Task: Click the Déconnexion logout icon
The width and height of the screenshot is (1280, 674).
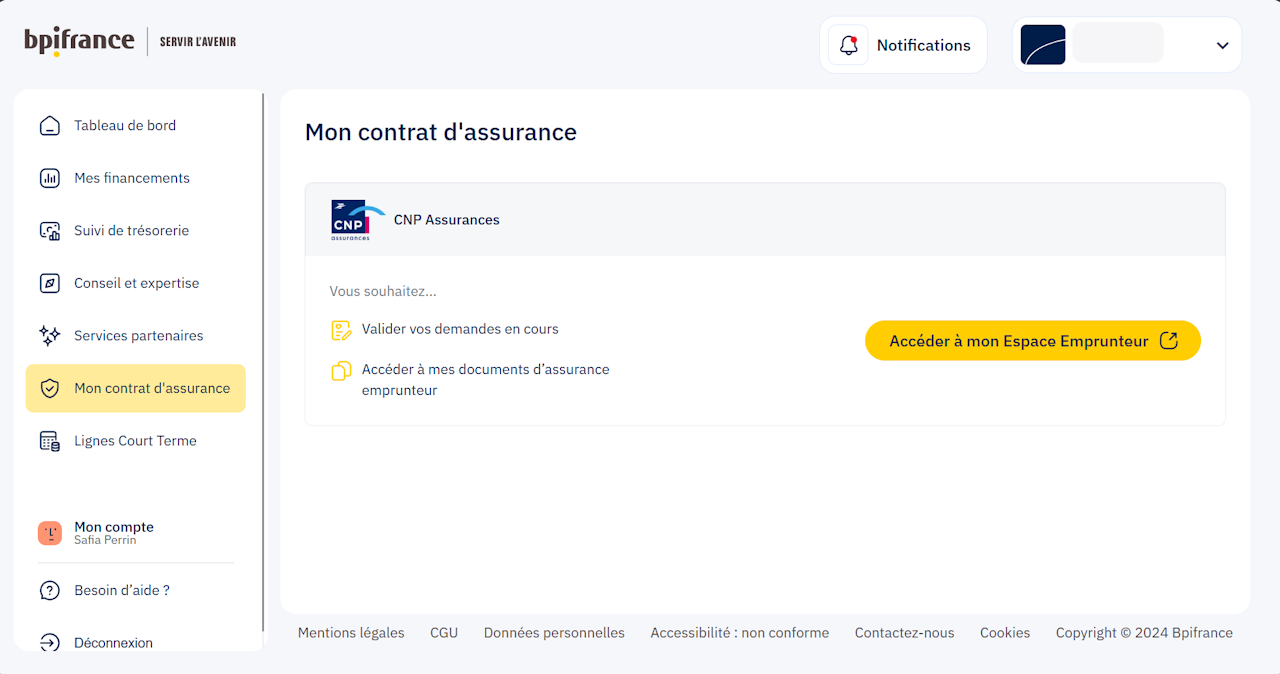Action: 49,643
